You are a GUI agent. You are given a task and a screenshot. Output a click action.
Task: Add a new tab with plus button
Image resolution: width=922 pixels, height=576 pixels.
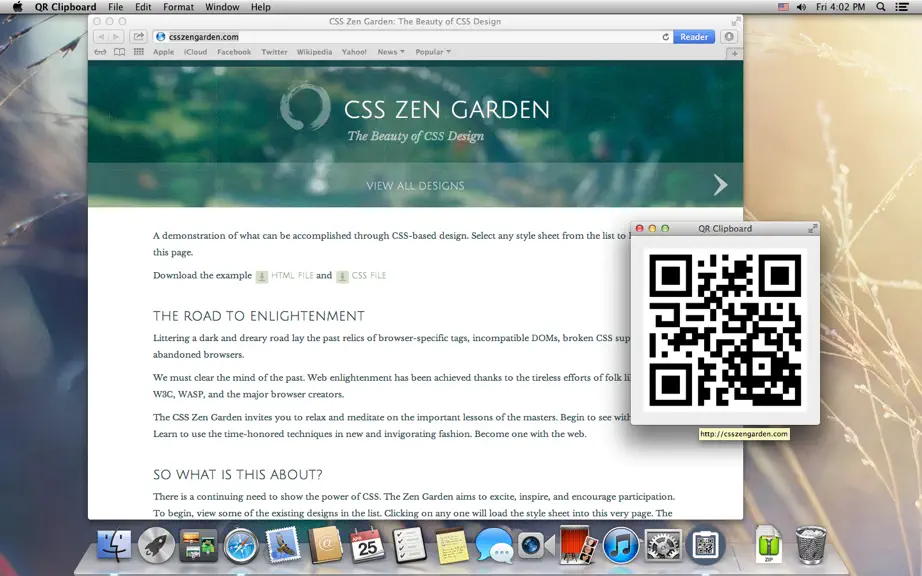coord(734,53)
